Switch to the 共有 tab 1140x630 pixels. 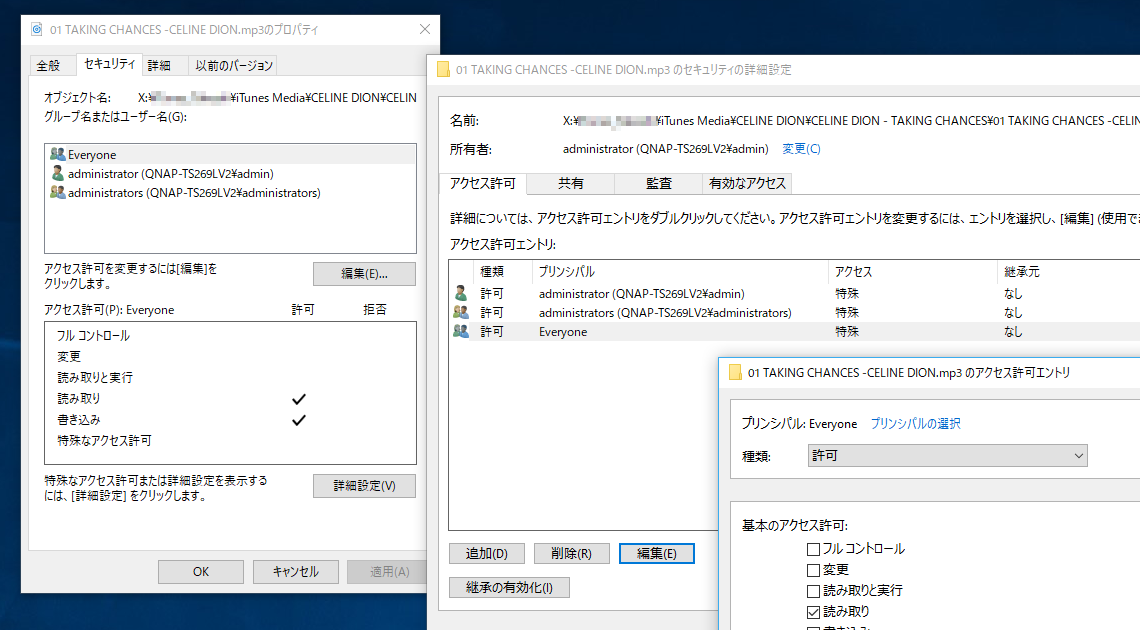[571, 184]
